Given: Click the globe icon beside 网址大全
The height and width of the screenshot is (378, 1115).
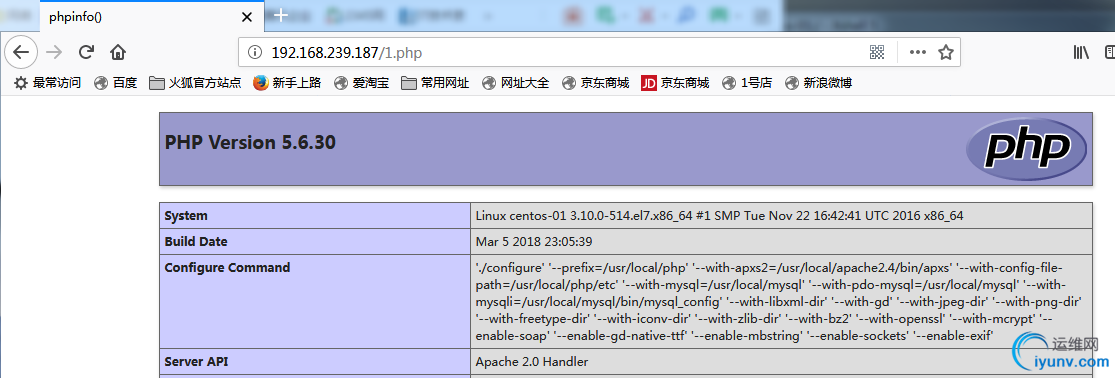Looking at the screenshot, I should pos(489,83).
